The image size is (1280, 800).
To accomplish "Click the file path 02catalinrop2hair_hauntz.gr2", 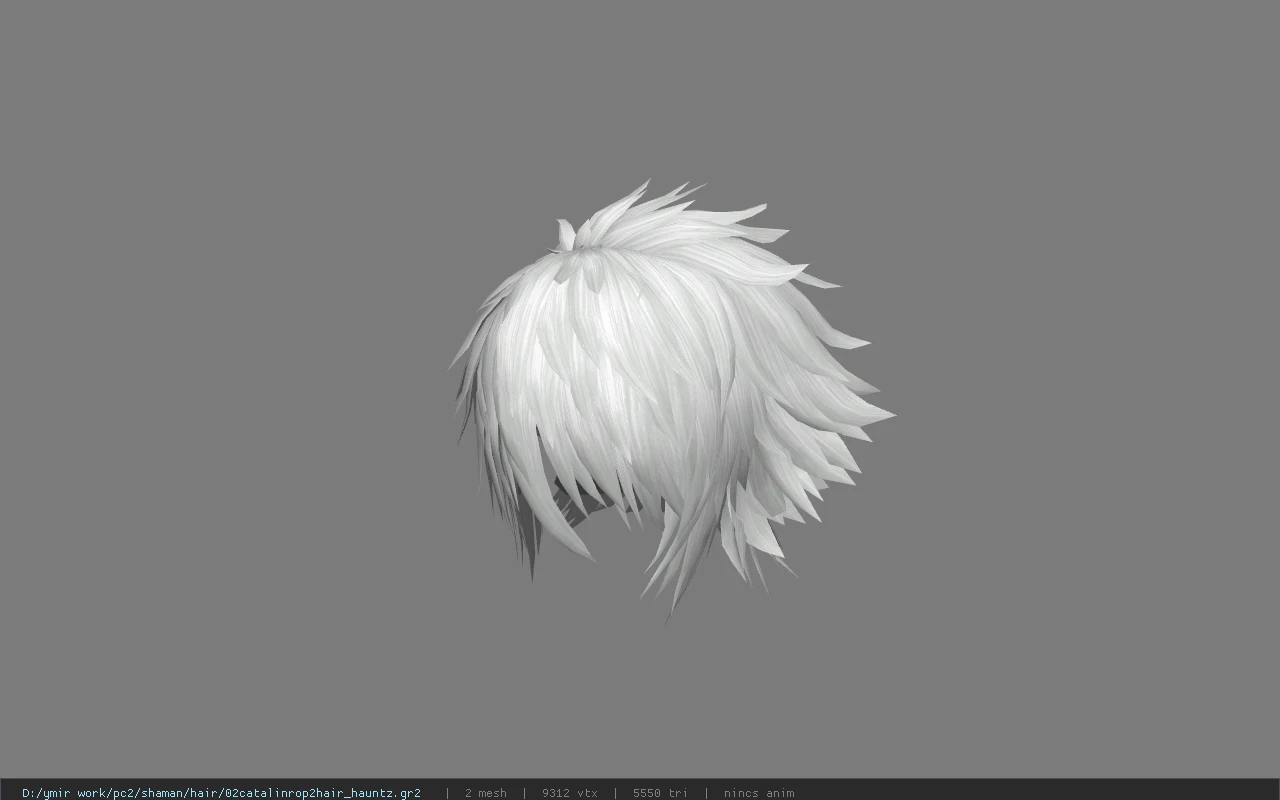I will [x=221, y=793].
